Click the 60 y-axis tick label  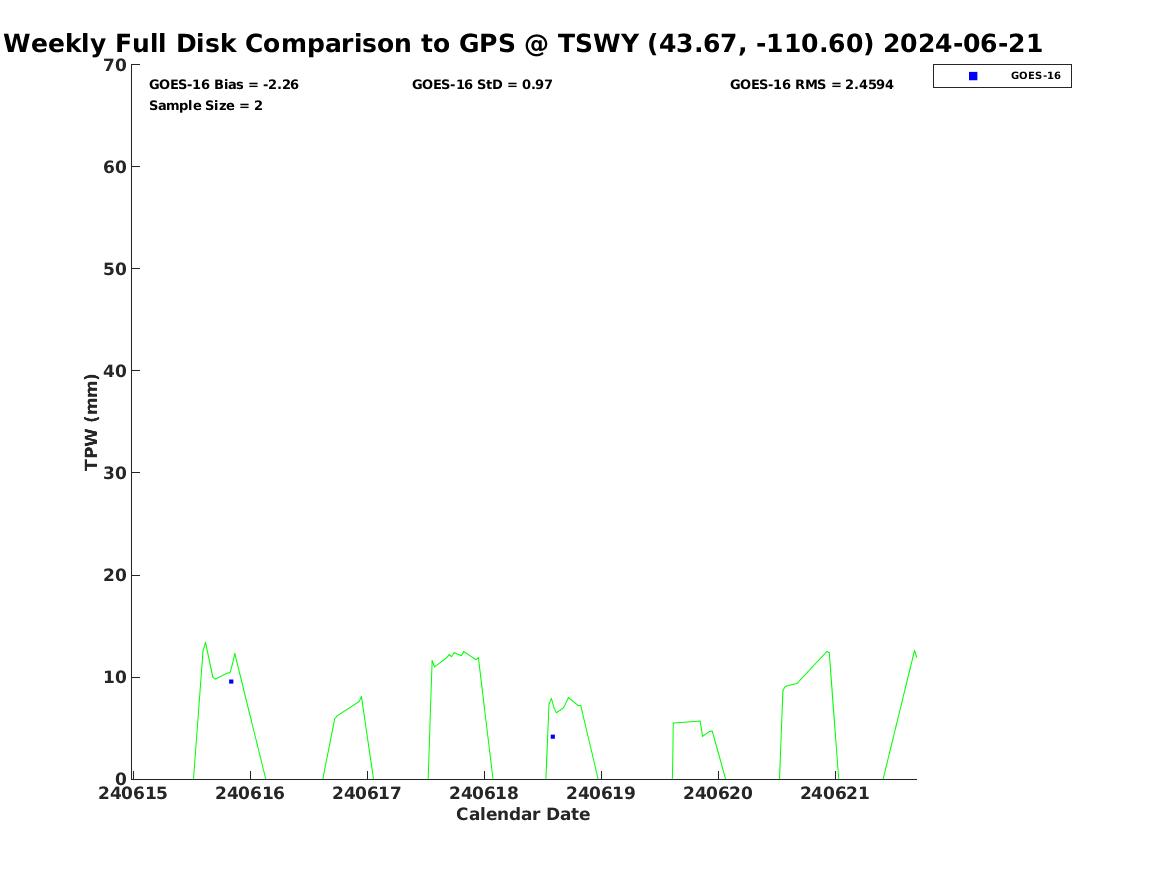(115, 167)
